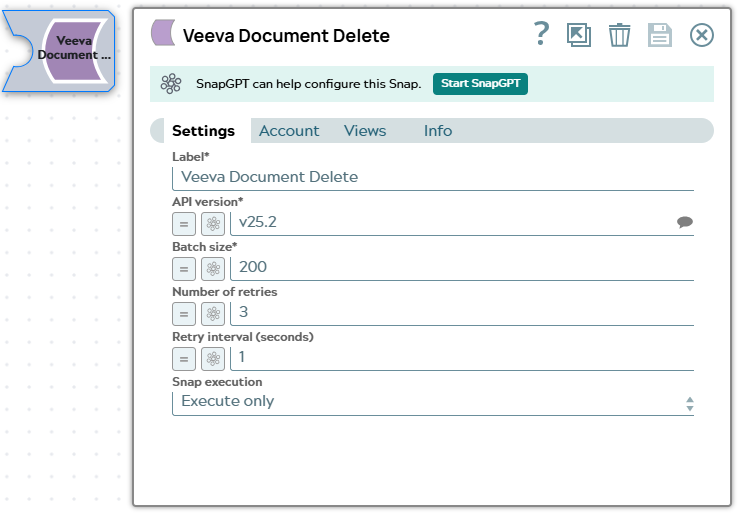738x517 pixels.
Task: Edit the Label input field
Action: (x=433, y=178)
